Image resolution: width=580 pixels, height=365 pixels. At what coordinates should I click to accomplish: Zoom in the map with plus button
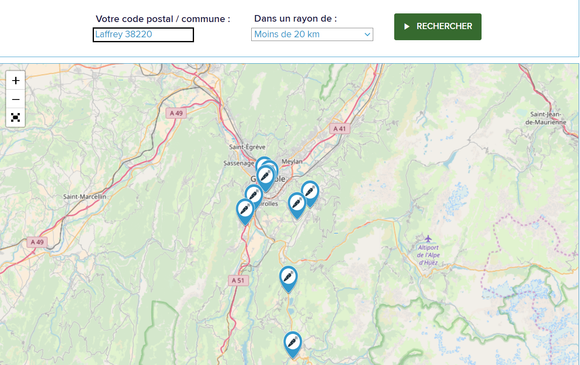click(16, 81)
